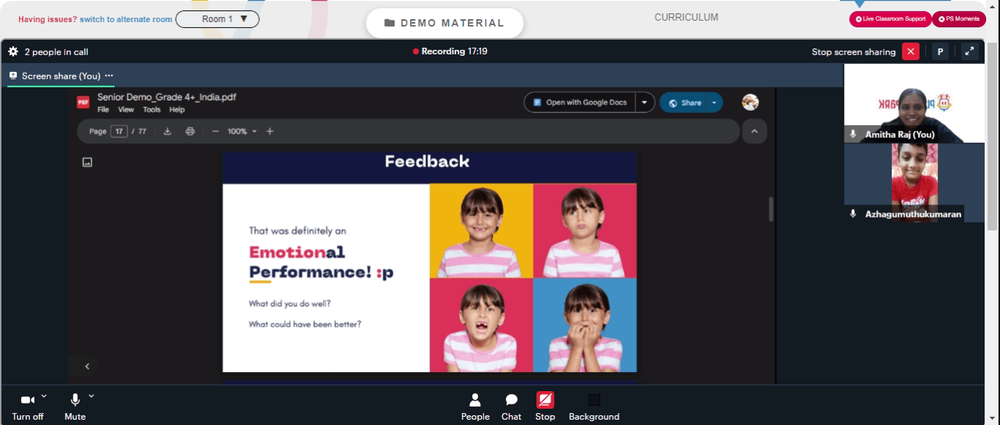Screen dimensions: 1000x425
Task: Click the Stop screen sharing label
Action: click(x=853, y=52)
